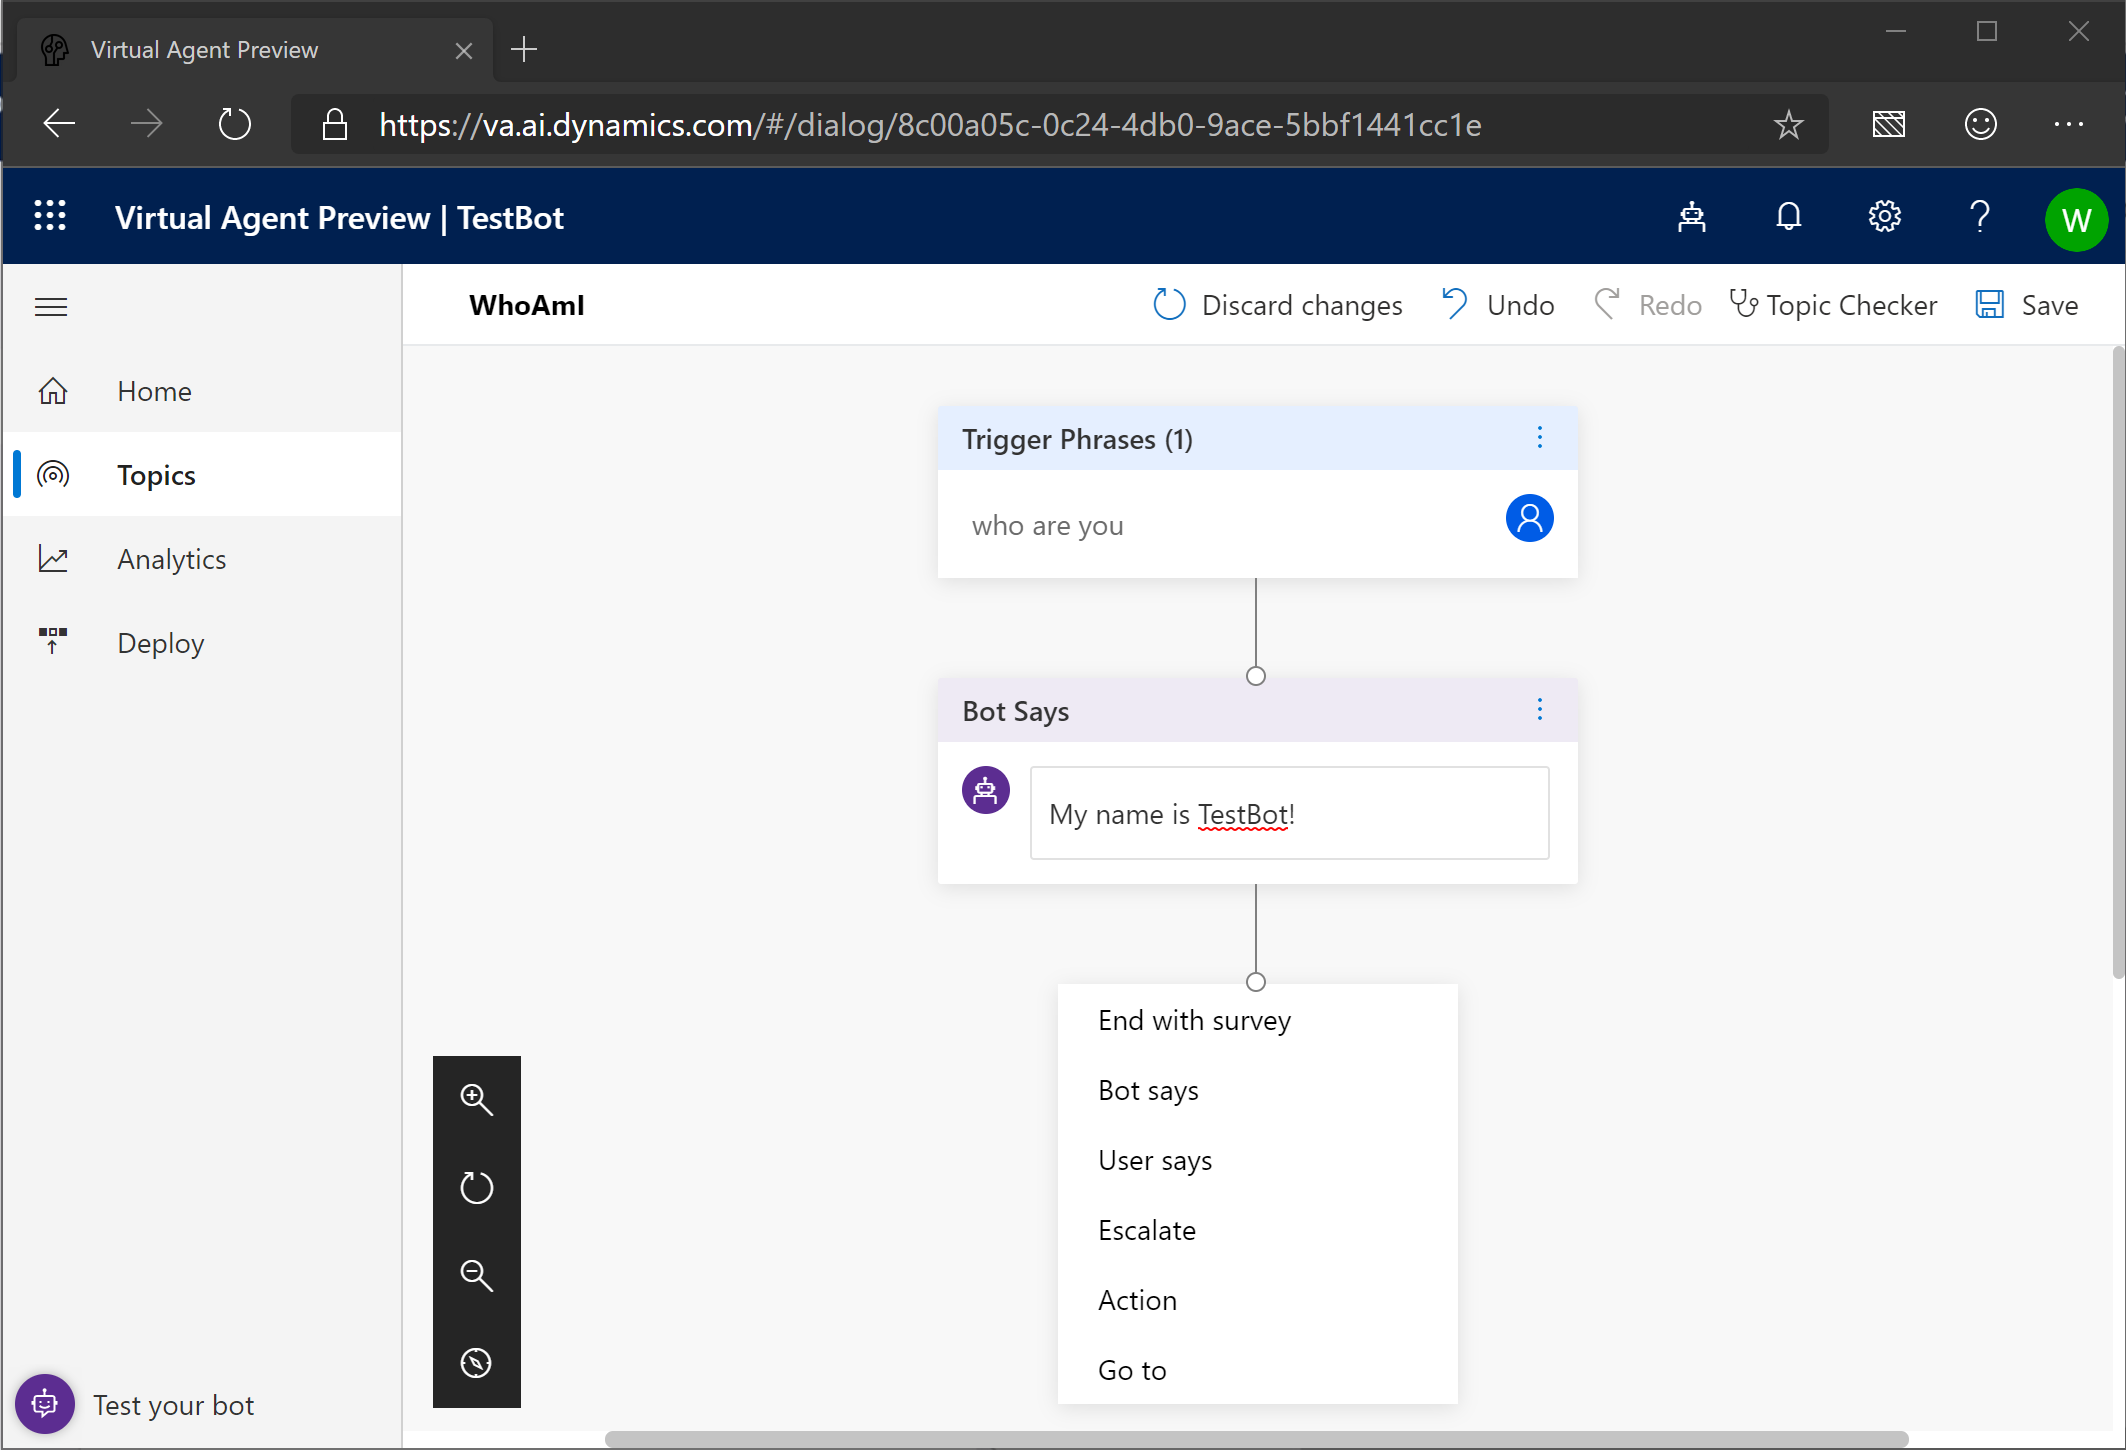The width and height of the screenshot is (2126, 1450).
Task: Reset canvas view with circular arrow icon
Action: [x=476, y=1187]
